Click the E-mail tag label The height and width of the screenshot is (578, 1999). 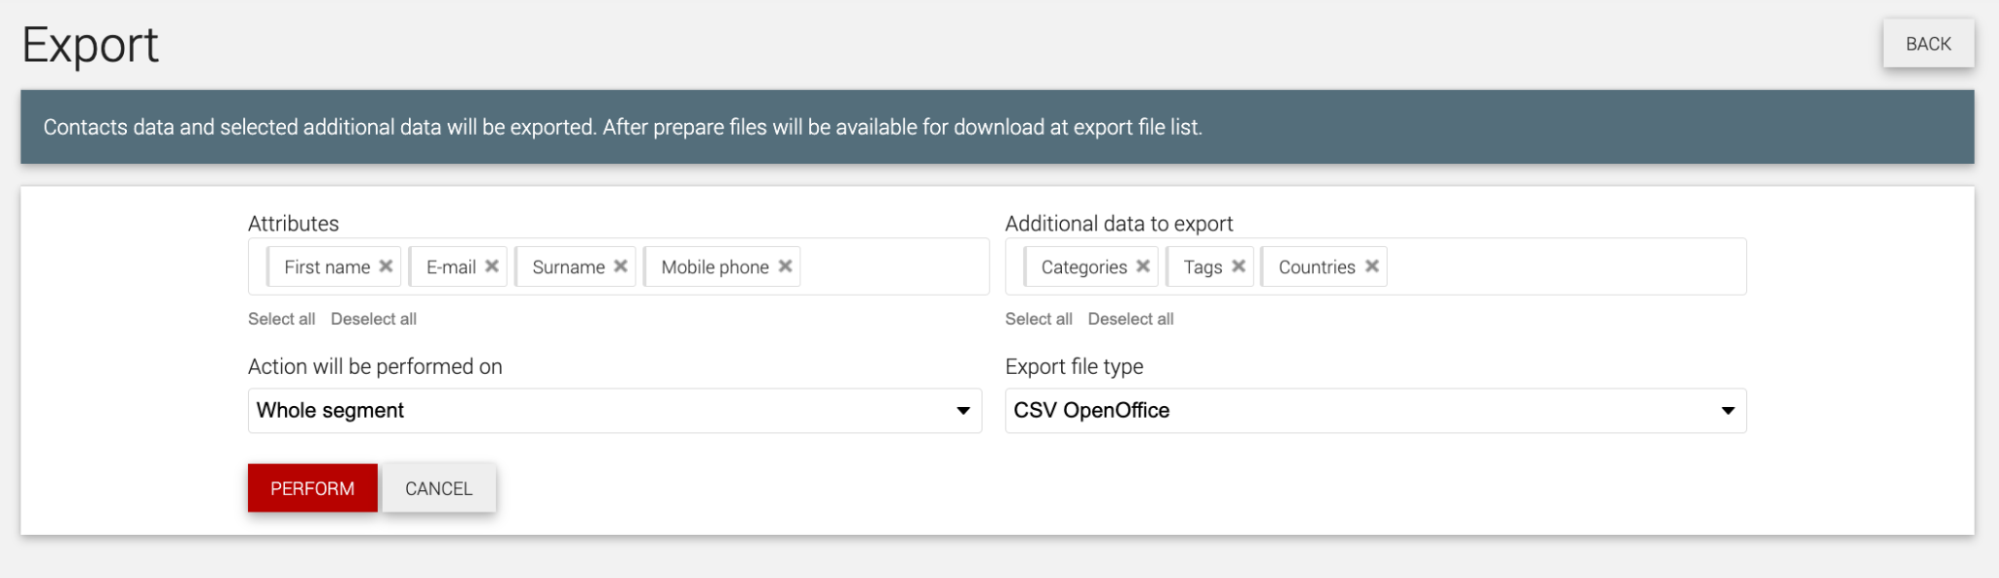coord(451,267)
